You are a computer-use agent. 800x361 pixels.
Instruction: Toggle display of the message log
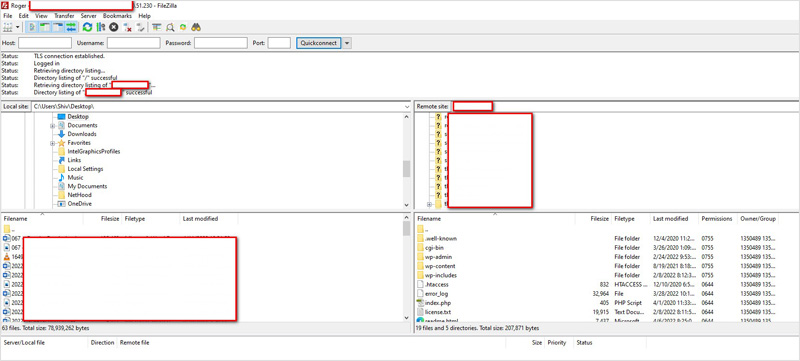(32, 27)
